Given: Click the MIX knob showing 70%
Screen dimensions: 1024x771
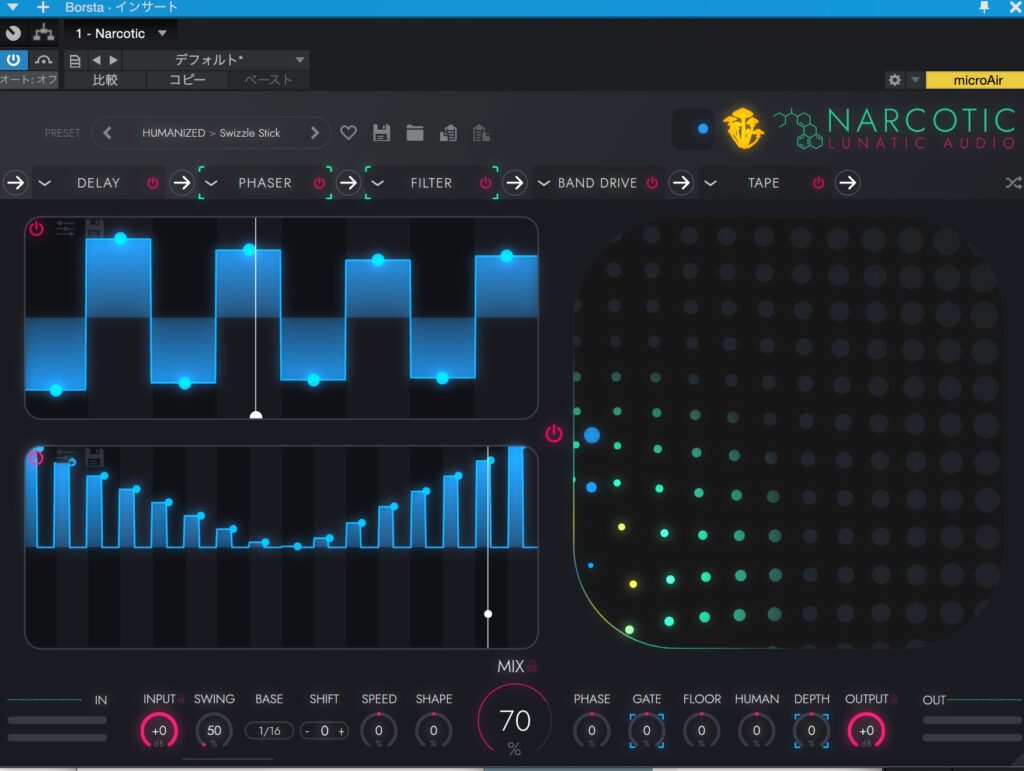Looking at the screenshot, I should click(x=515, y=722).
